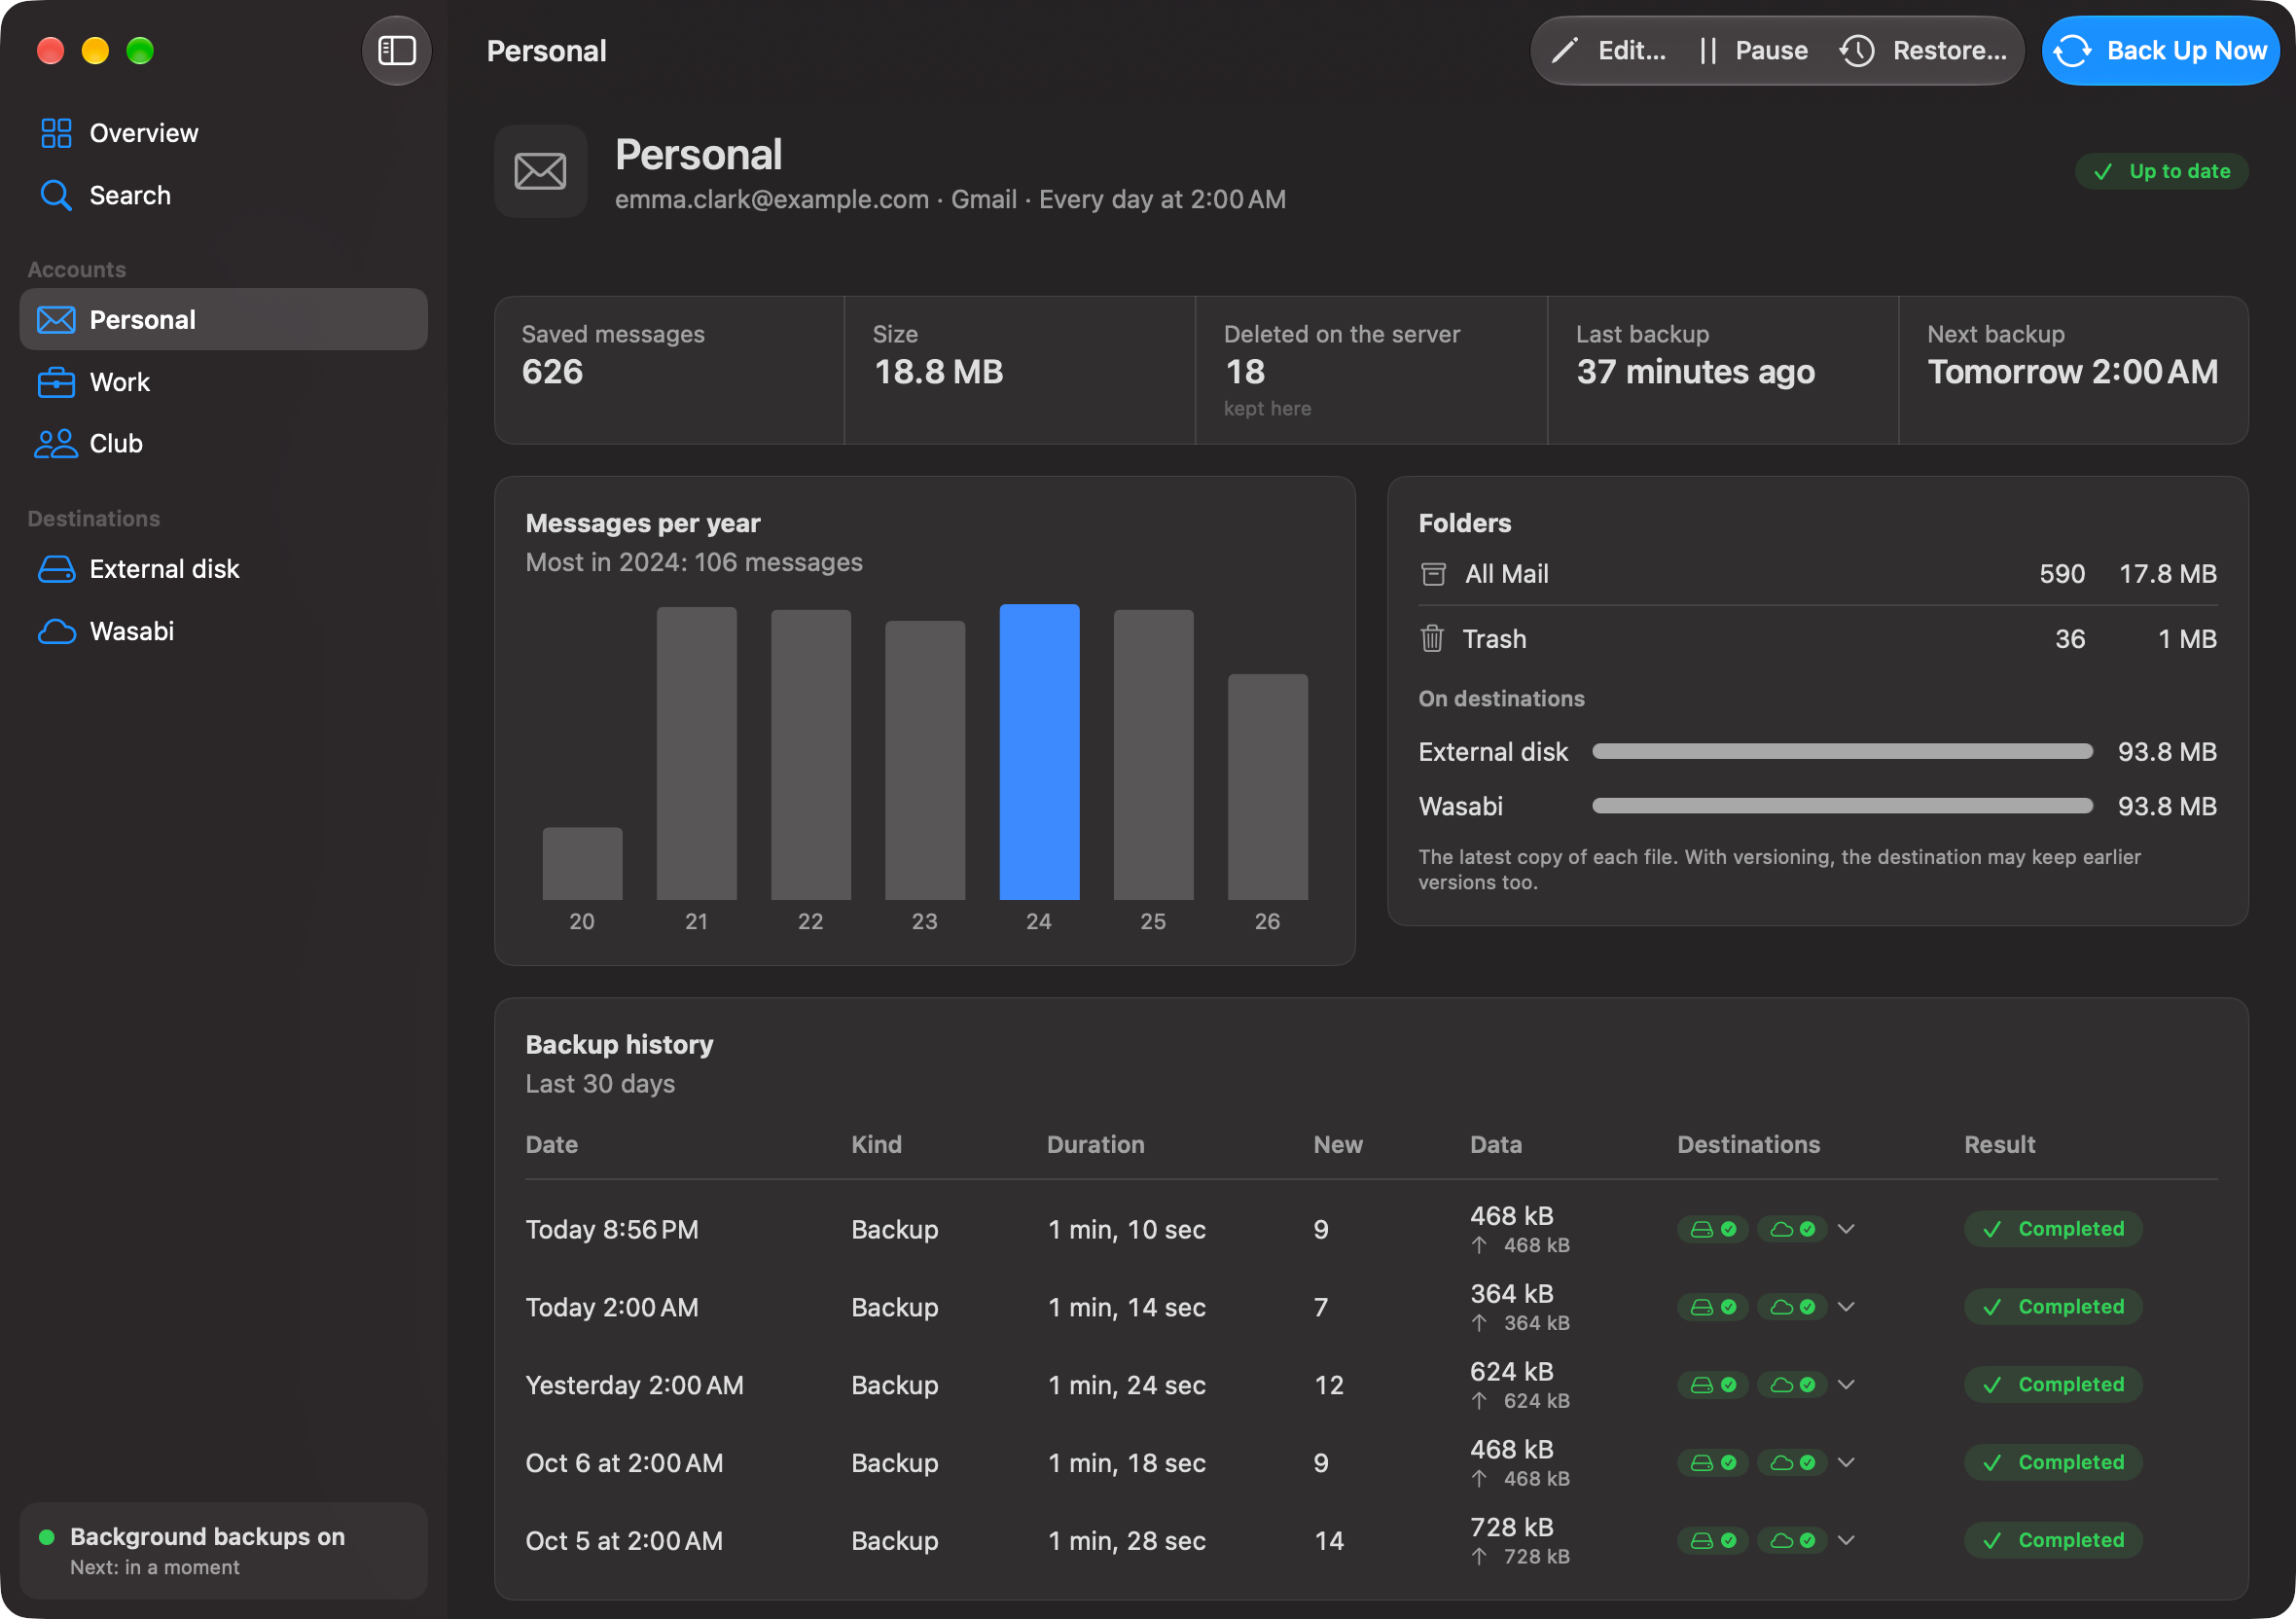Click Completed badge for Today 8:56 PM
This screenshot has height=1619, width=2296.
(2053, 1229)
